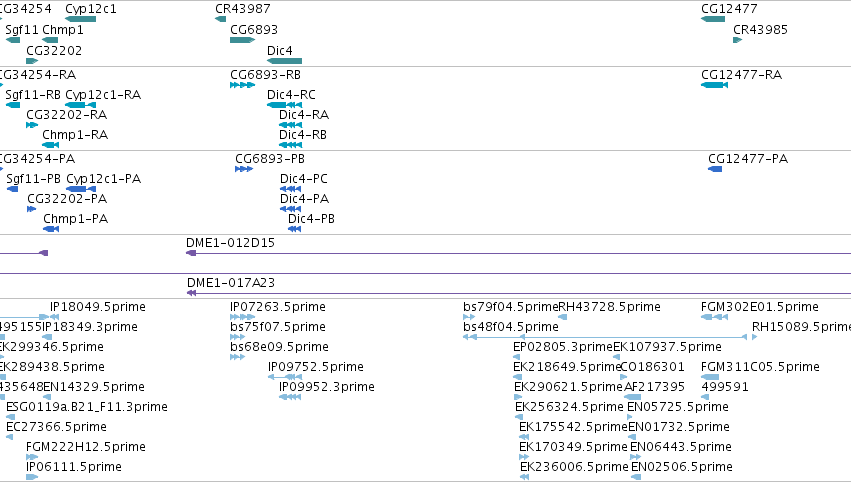
Task: Click the CG12477-RA transcript
Action: (x=714, y=85)
